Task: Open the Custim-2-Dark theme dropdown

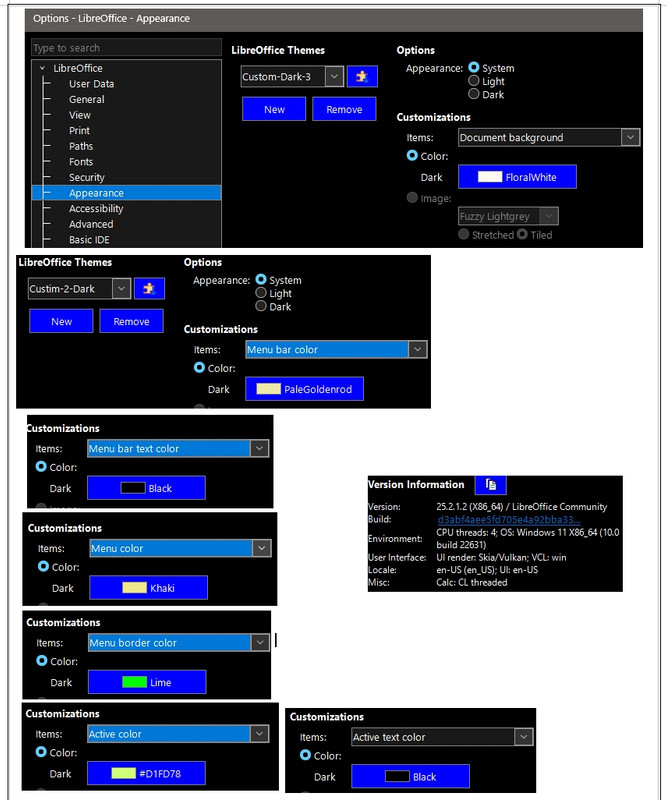Action: (121, 289)
